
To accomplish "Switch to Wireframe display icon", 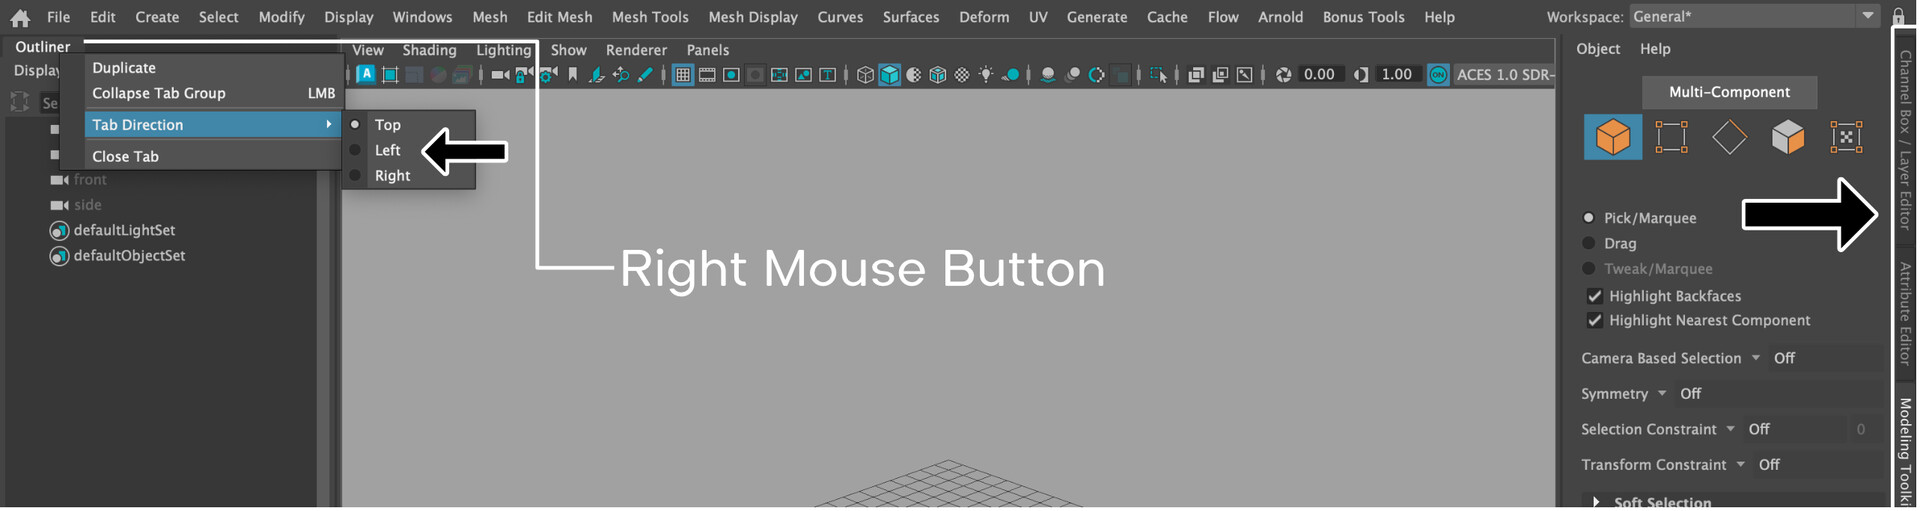I will click(865, 75).
